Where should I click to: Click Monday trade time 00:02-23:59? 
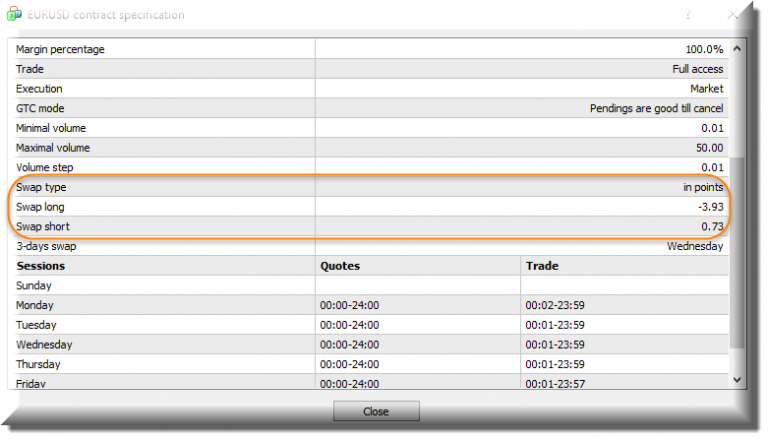[x=555, y=305]
